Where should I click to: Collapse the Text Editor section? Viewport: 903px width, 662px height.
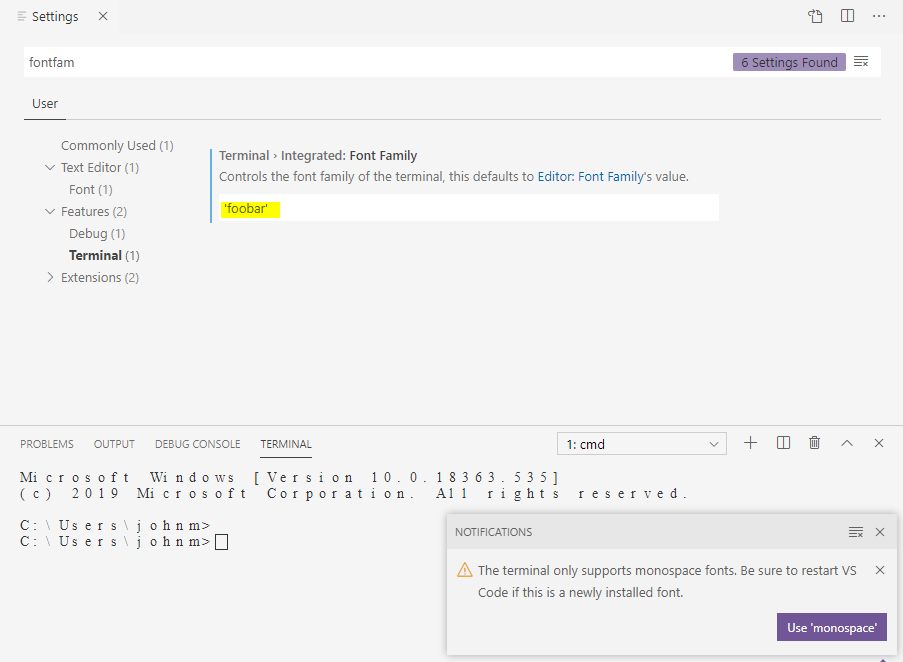(50, 167)
